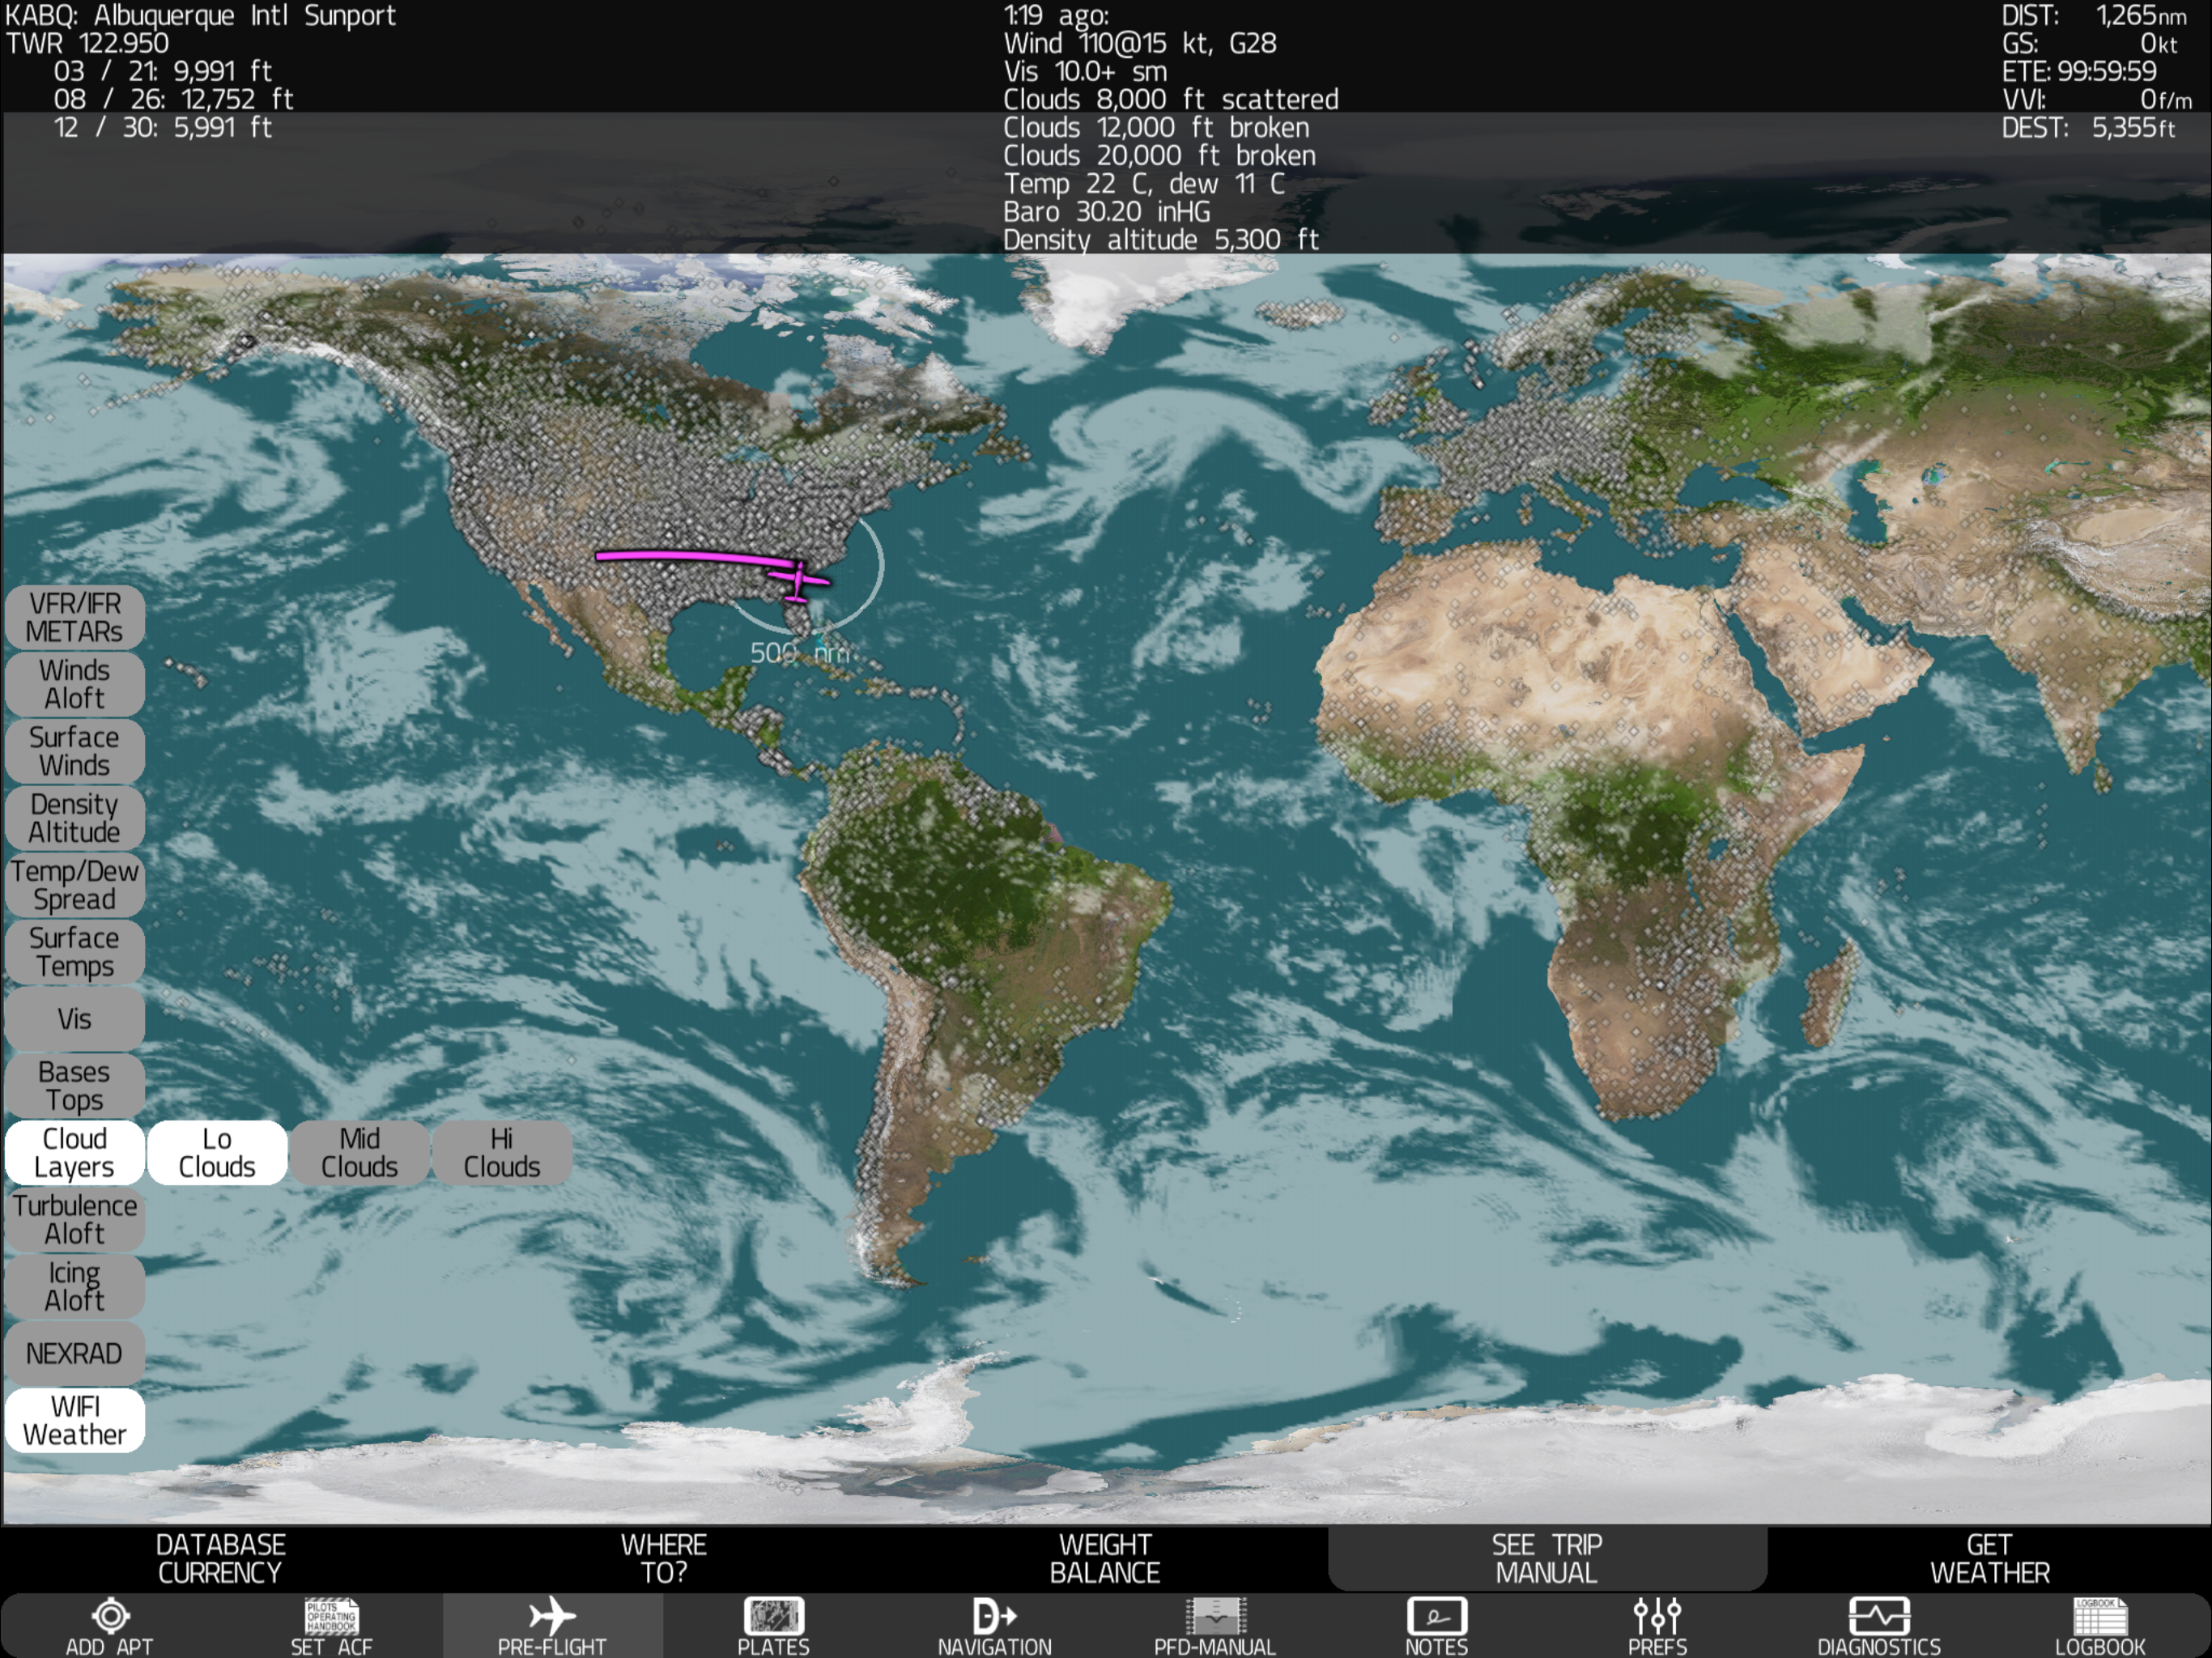
Task: Enable the NEXRAD radar layer
Action: pyautogui.click(x=74, y=1353)
